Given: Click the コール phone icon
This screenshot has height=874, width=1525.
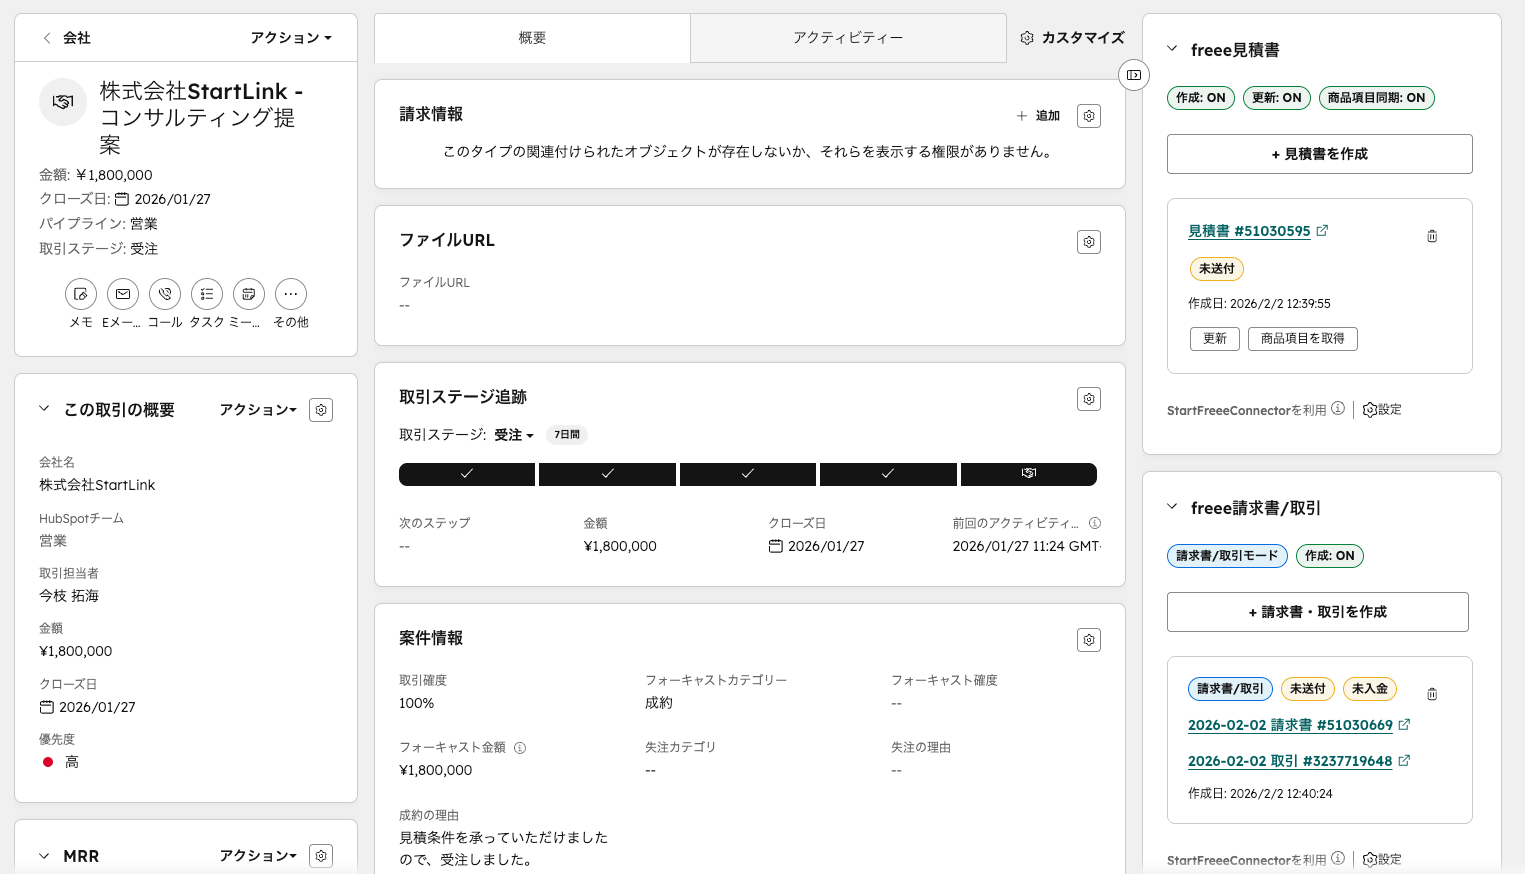Looking at the screenshot, I should 165,294.
